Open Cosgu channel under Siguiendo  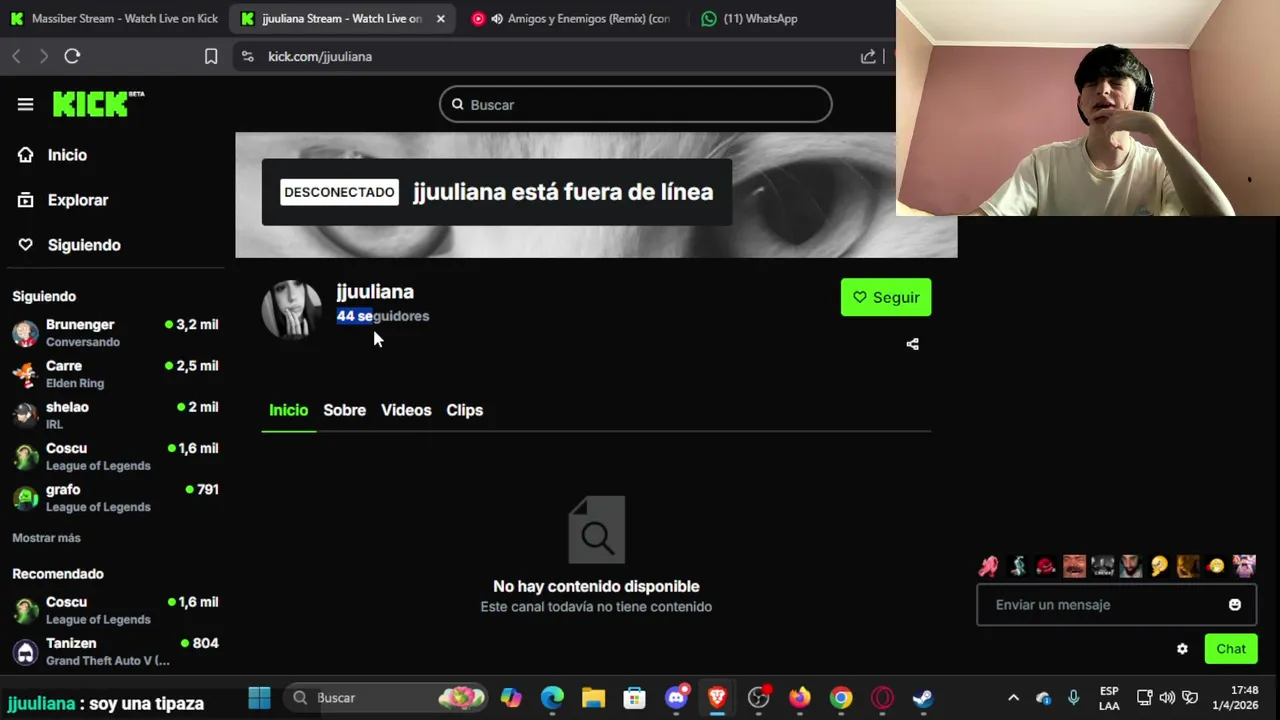pos(115,456)
